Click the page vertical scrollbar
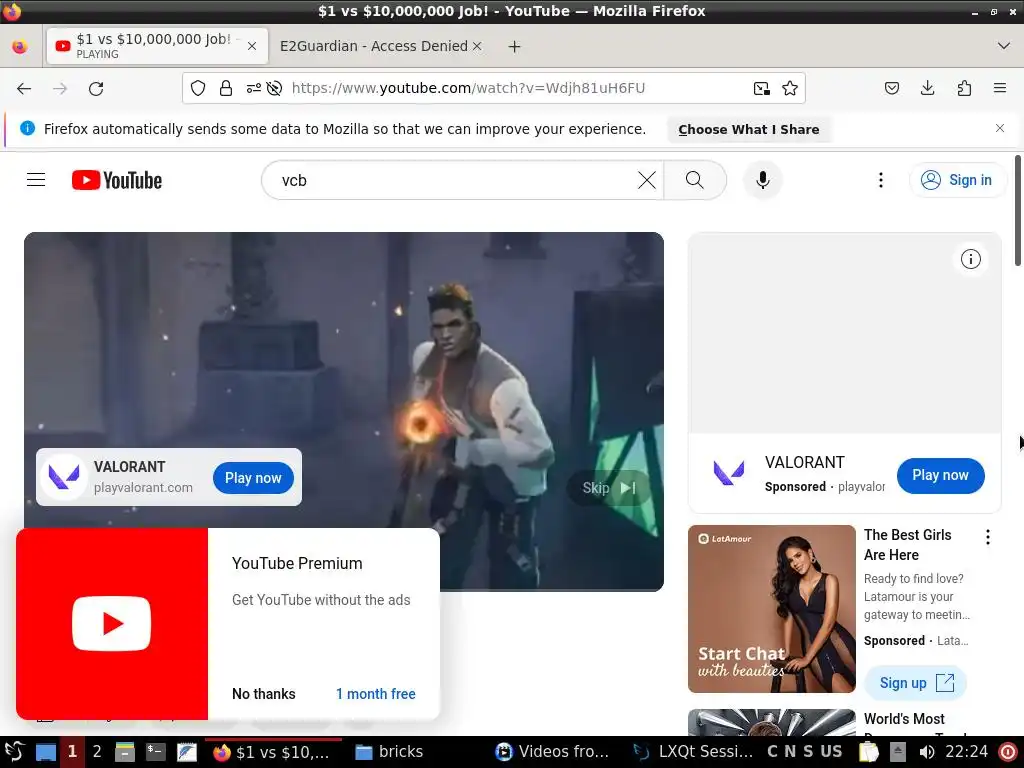 pos(1017,210)
